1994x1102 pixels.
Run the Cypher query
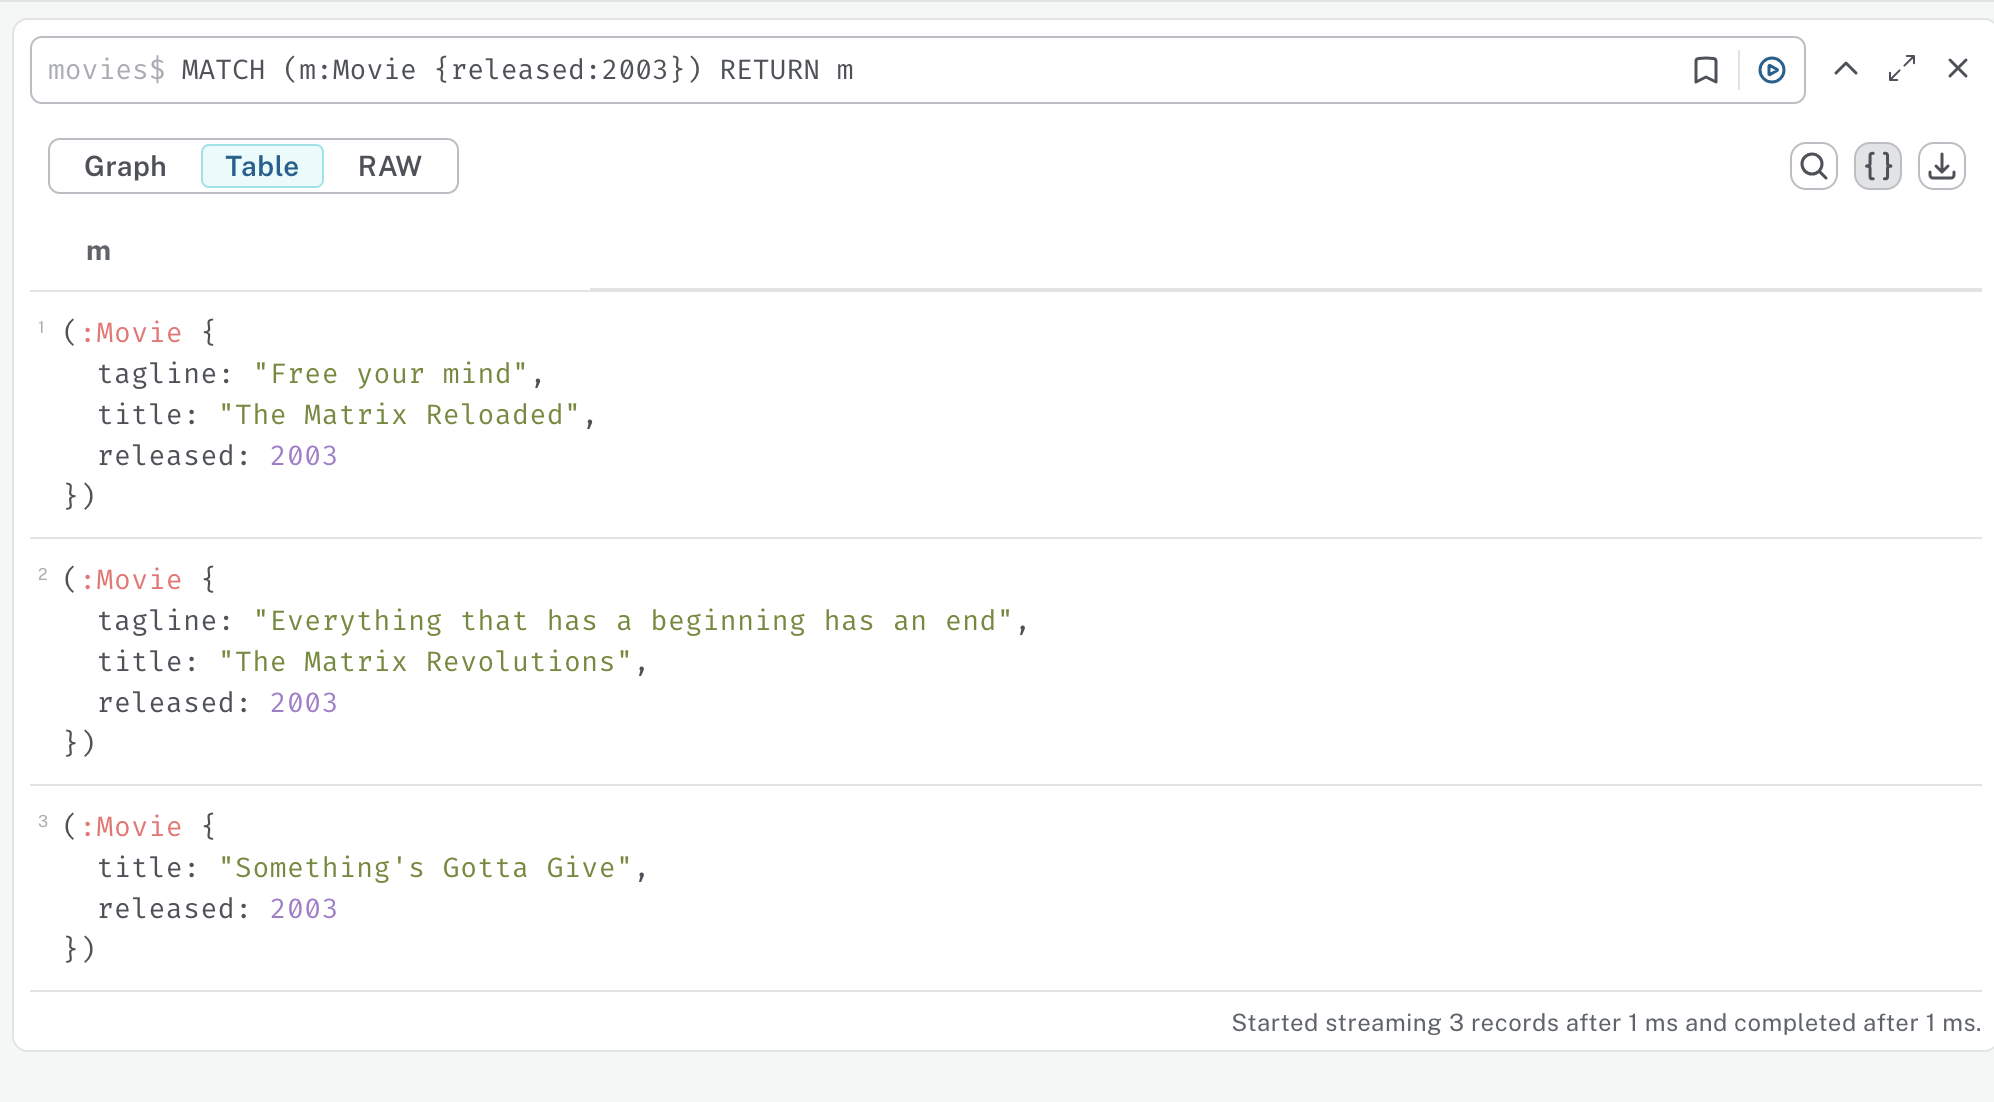point(1771,70)
